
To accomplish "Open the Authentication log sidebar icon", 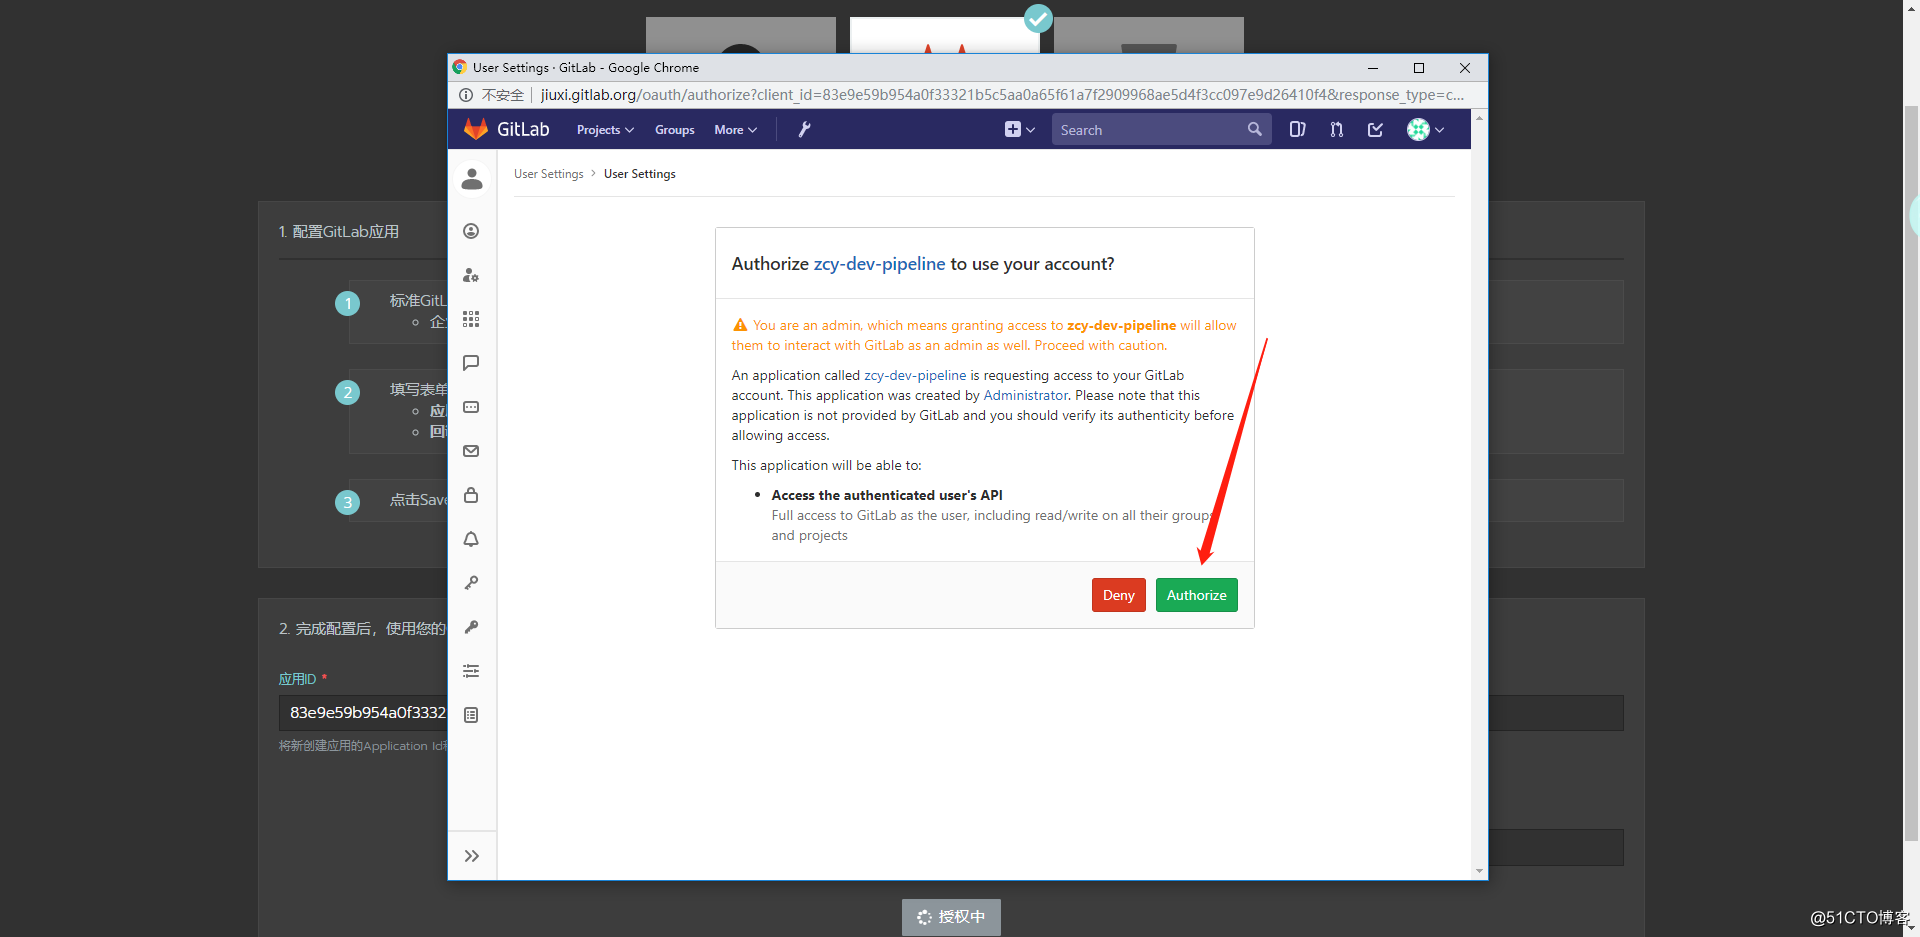I will (471, 715).
